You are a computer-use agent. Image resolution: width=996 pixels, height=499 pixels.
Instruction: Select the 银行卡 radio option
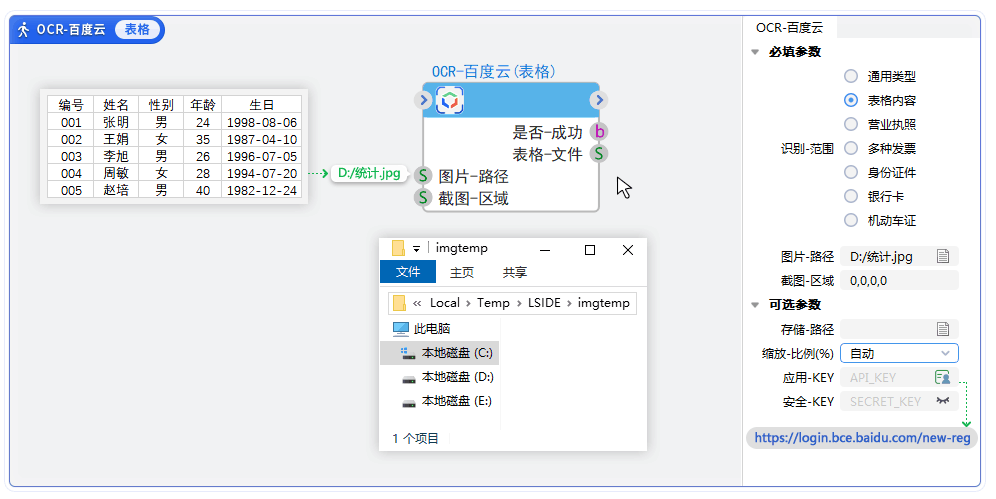click(851, 196)
